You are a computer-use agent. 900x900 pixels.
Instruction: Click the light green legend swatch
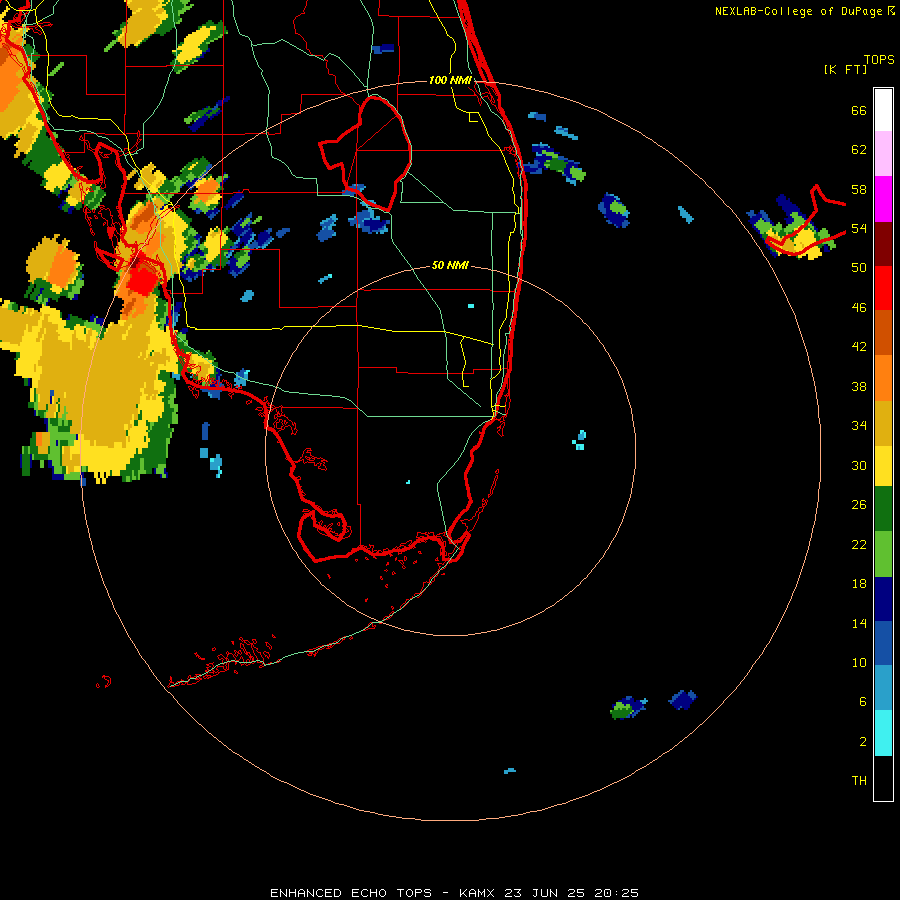[x=883, y=554]
